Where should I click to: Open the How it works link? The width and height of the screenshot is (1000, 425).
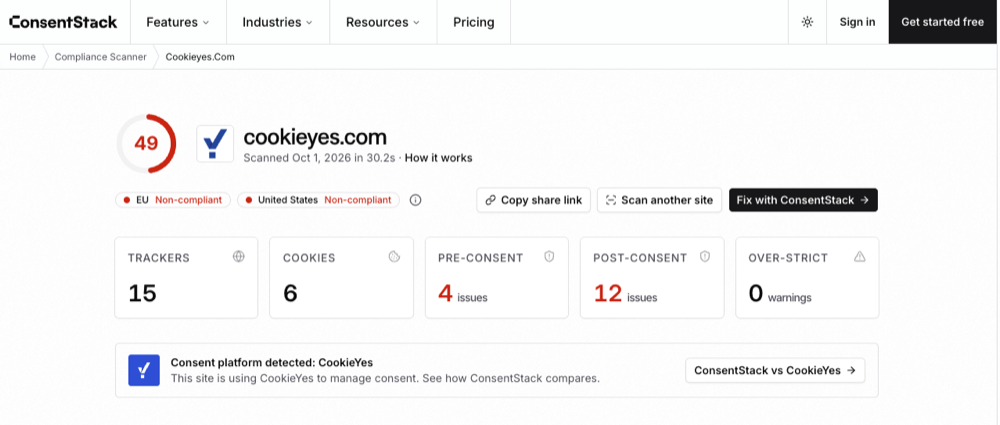[x=439, y=158]
